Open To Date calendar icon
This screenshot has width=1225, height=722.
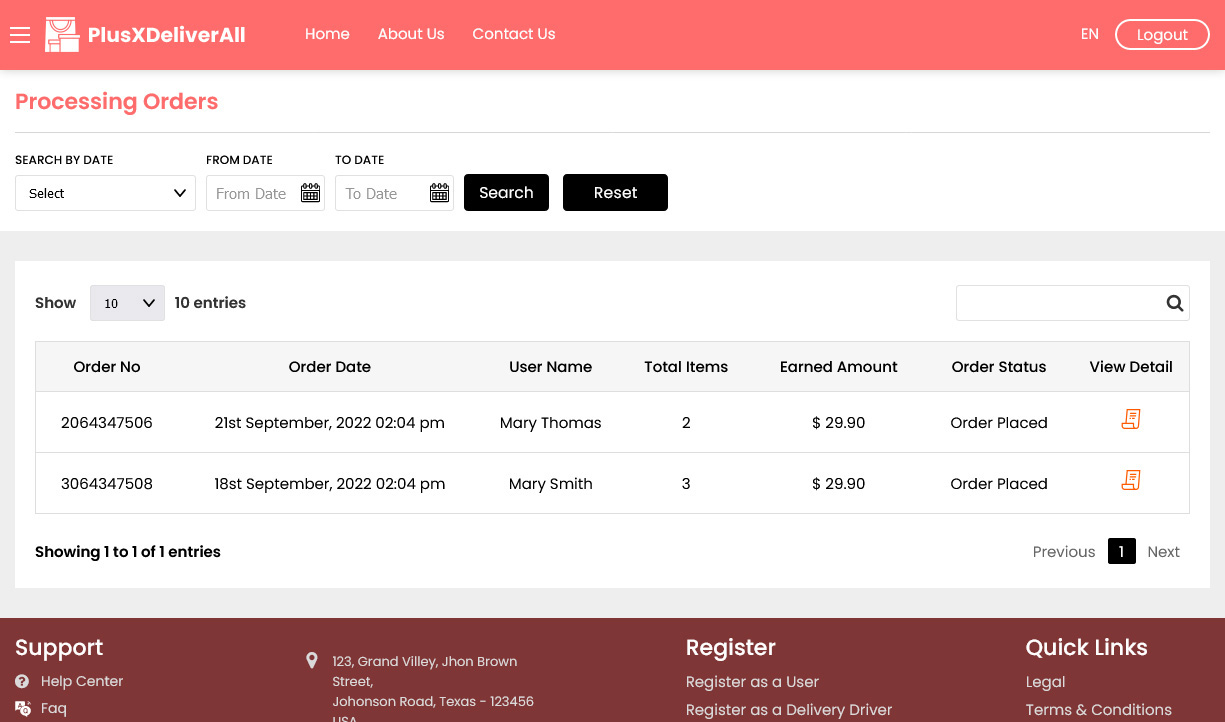point(440,193)
